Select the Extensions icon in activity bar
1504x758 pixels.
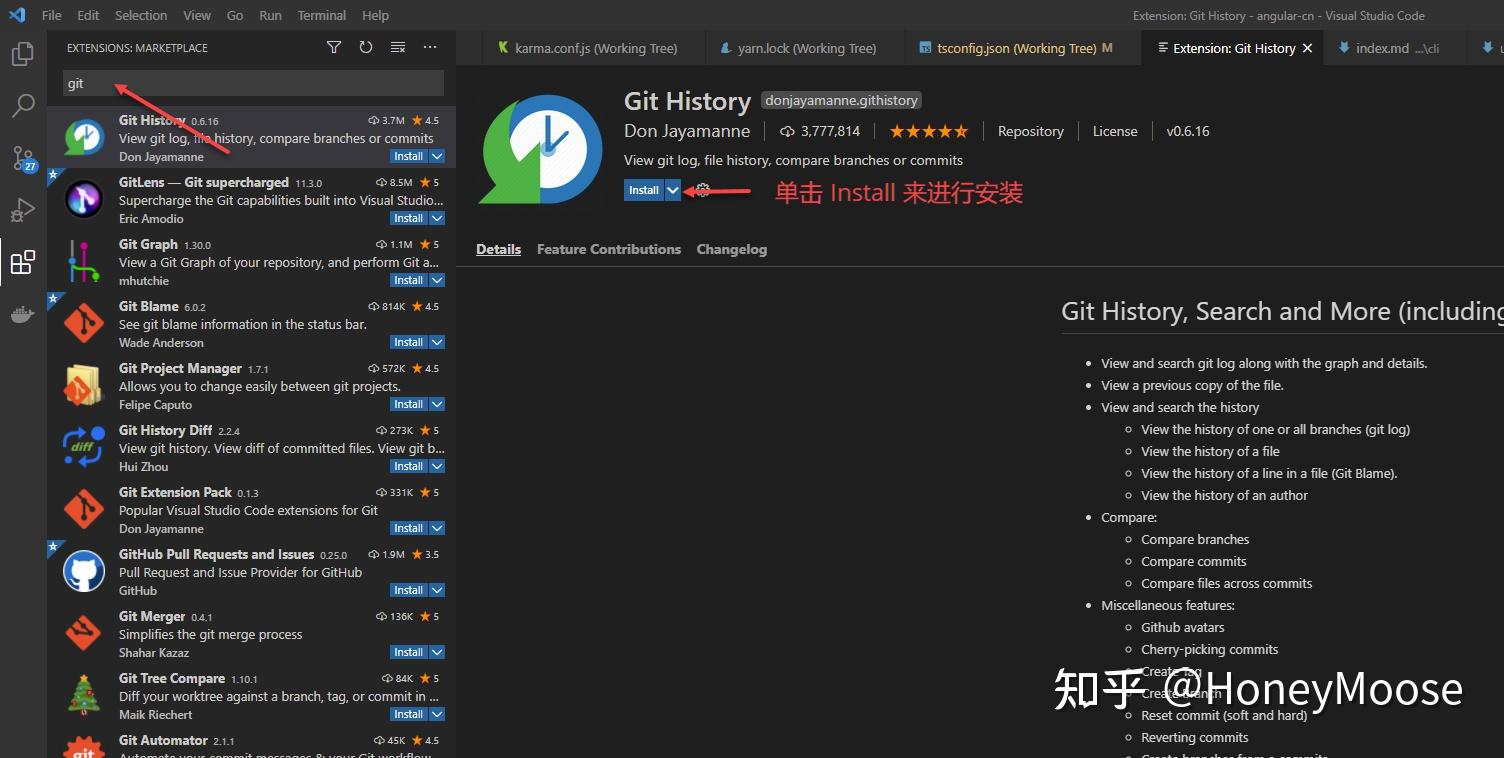[x=22, y=262]
